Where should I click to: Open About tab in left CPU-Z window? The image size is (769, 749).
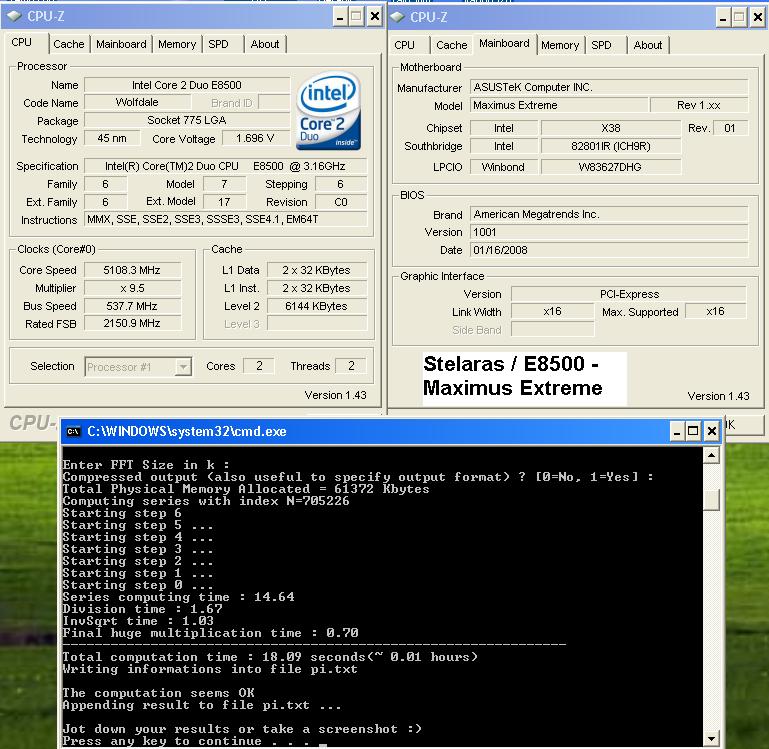[265, 44]
